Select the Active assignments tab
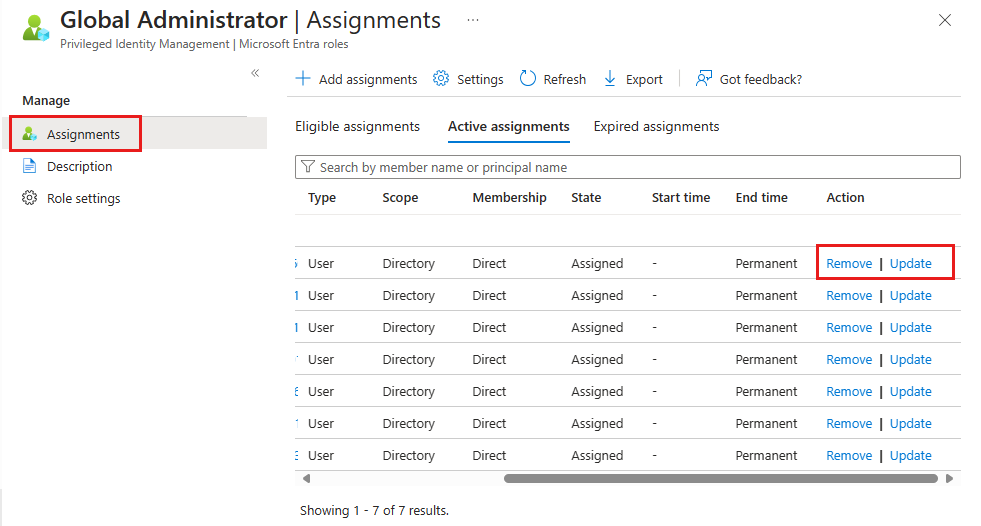The image size is (981, 526). point(508,127)
